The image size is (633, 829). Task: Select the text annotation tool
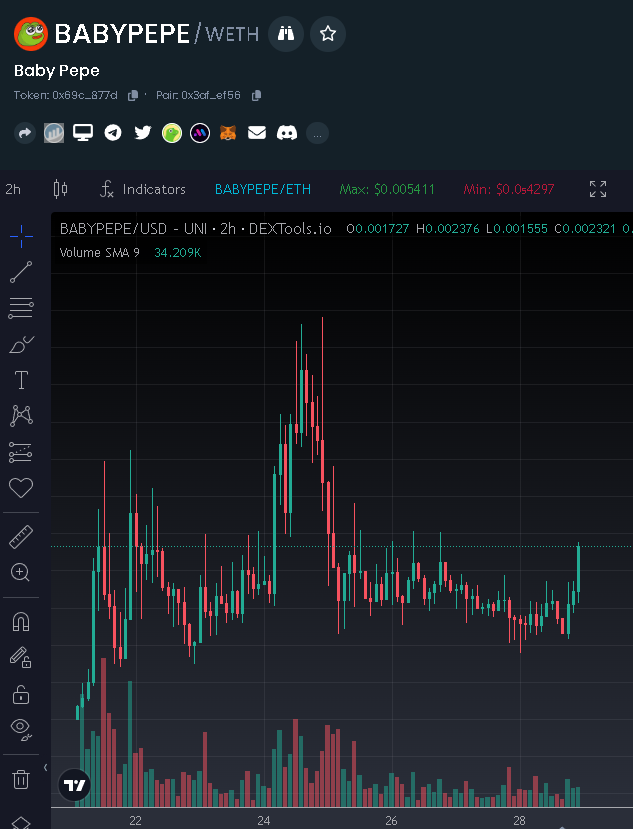[21, 380]
